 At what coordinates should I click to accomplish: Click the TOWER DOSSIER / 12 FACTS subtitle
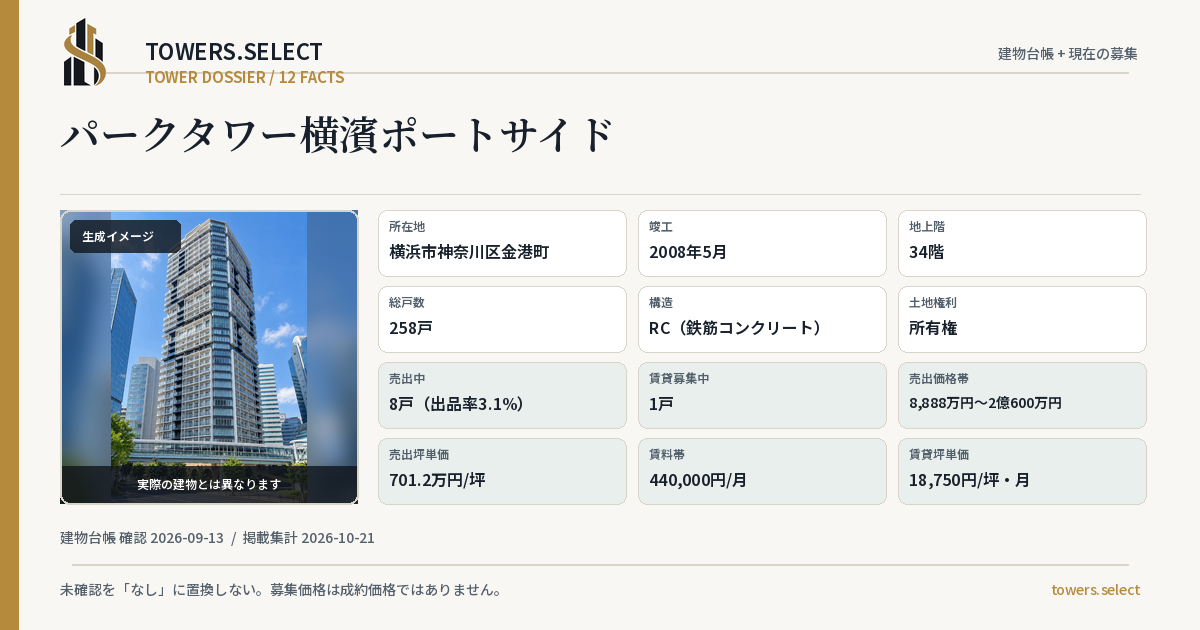pos(245,77)
